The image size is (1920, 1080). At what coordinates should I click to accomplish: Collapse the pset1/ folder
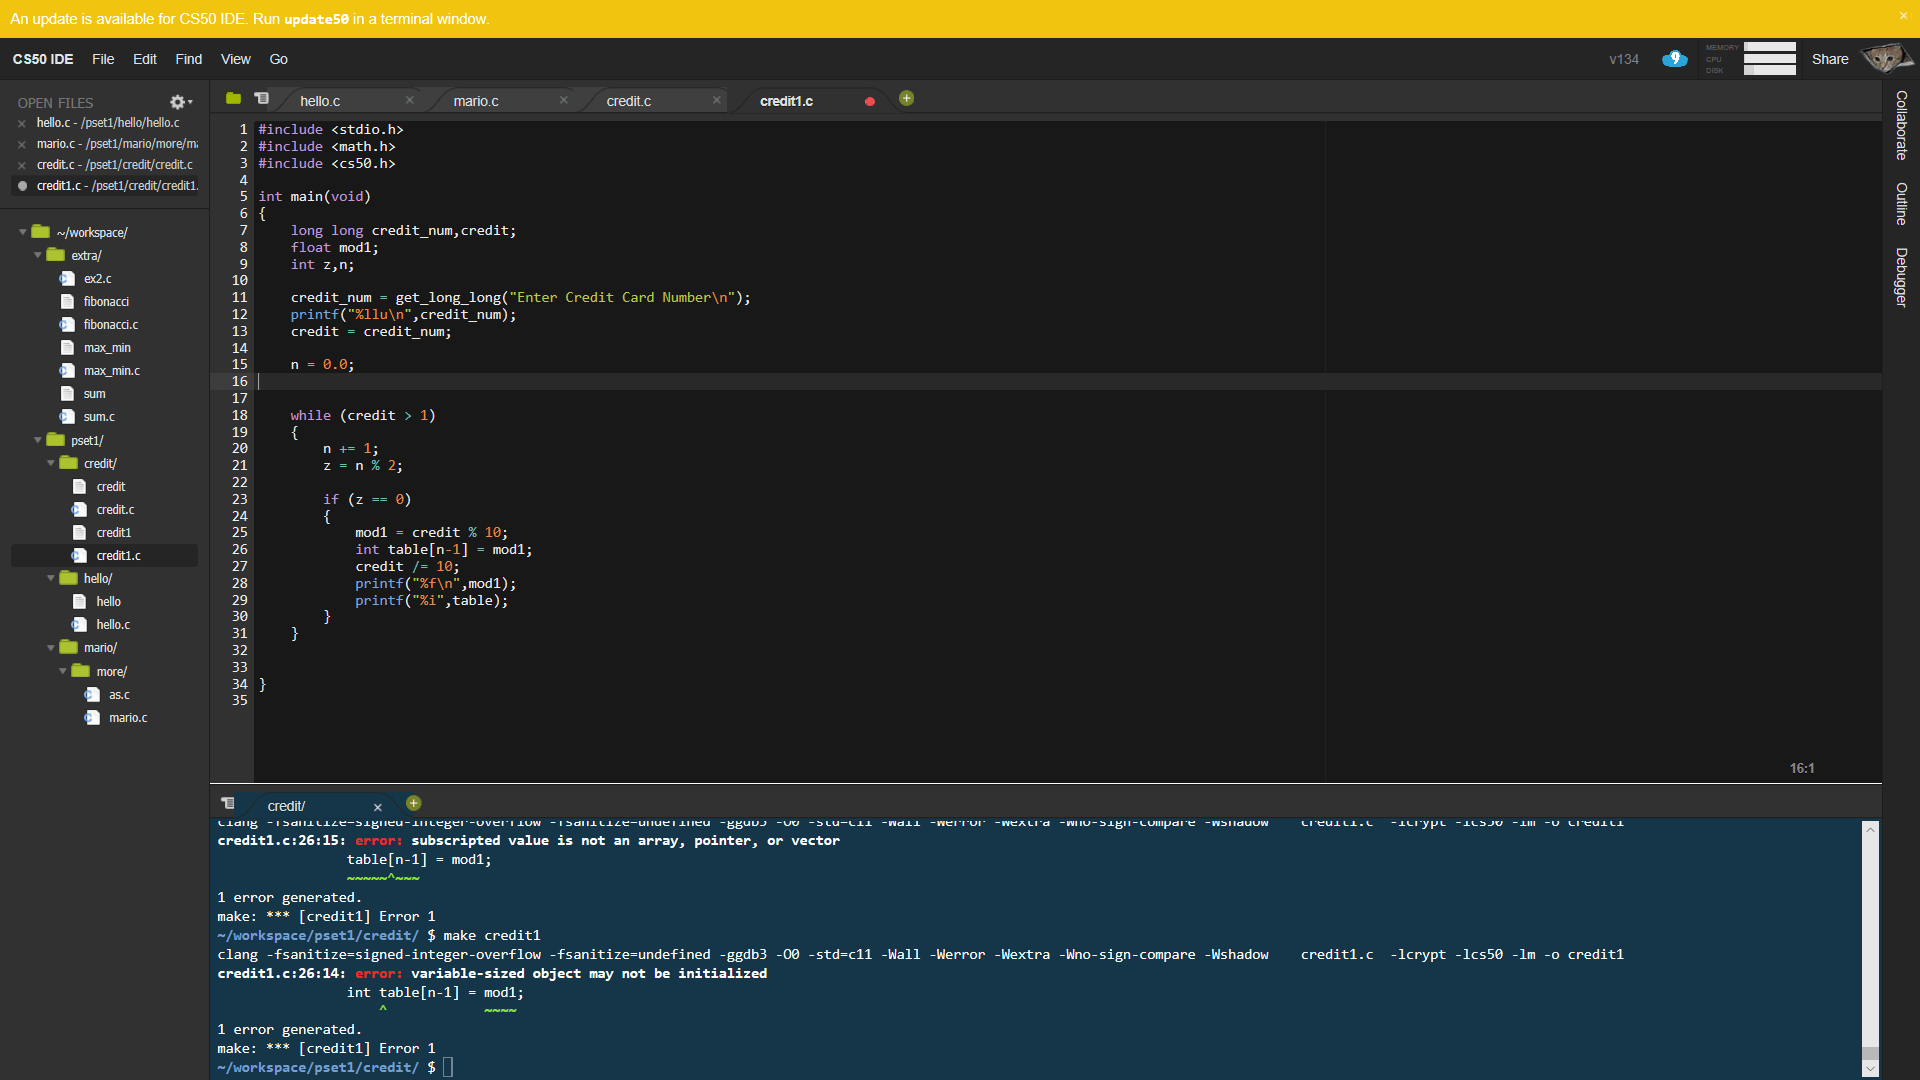tap(38, 440)
